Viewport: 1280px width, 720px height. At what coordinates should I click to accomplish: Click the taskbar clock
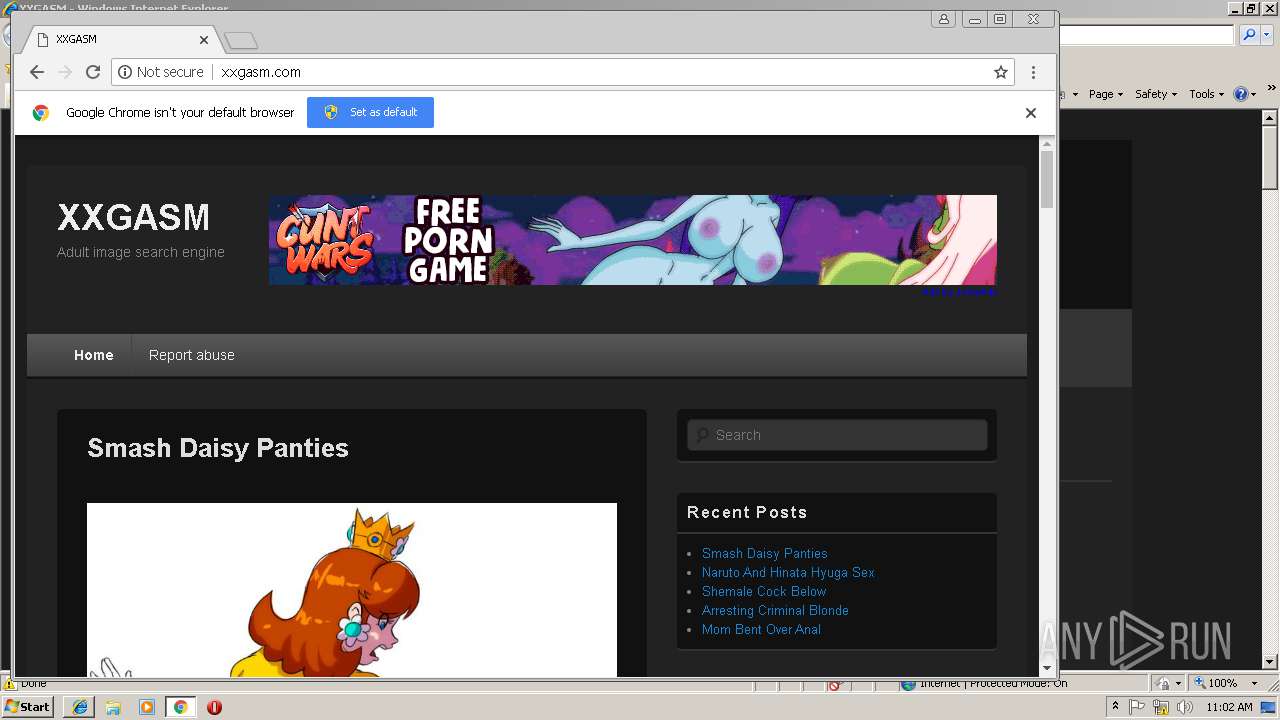pos(1229,707)
